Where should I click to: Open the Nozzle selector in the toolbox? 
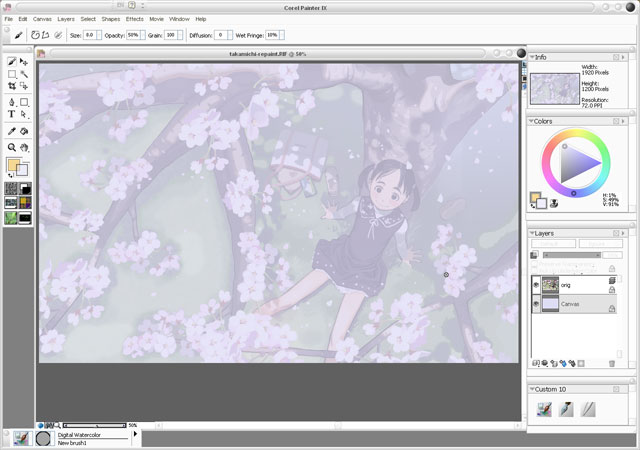[25, 217]
